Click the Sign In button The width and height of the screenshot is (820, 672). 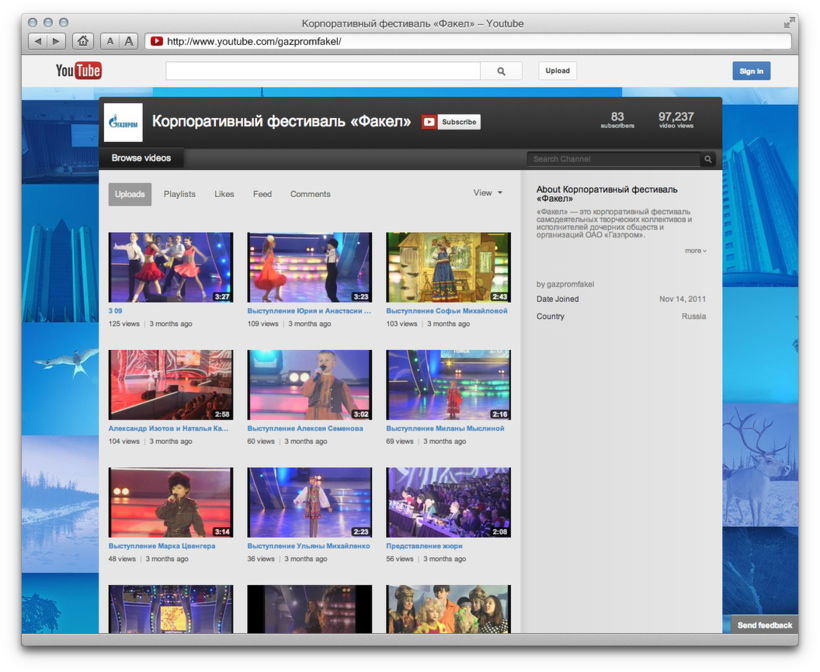point(751,71)
